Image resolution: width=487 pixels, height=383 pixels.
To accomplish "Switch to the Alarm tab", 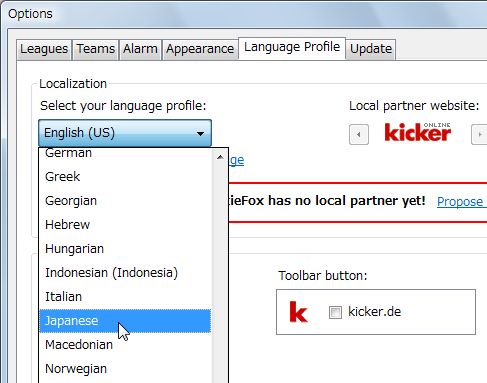I will (x=140, y=49).
